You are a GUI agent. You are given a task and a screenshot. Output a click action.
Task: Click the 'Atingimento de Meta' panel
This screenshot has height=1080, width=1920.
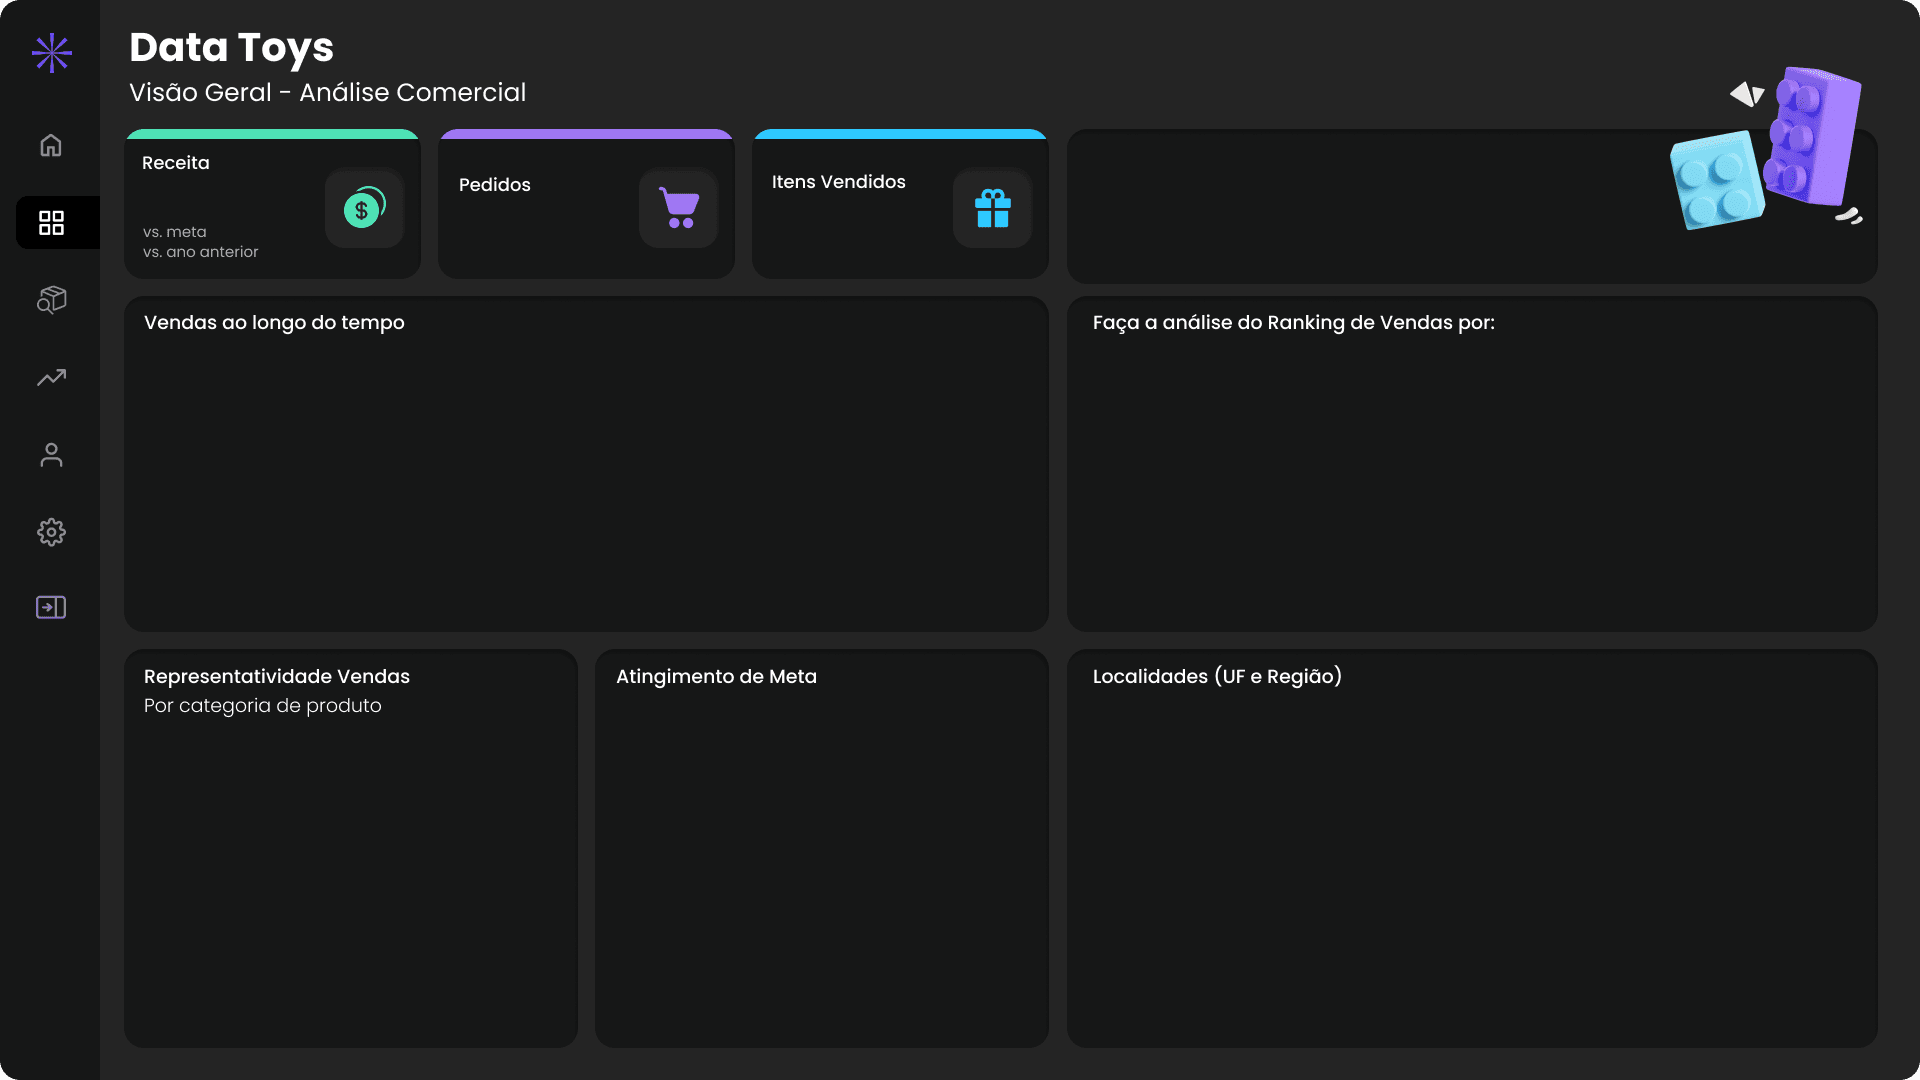(820, 850)
